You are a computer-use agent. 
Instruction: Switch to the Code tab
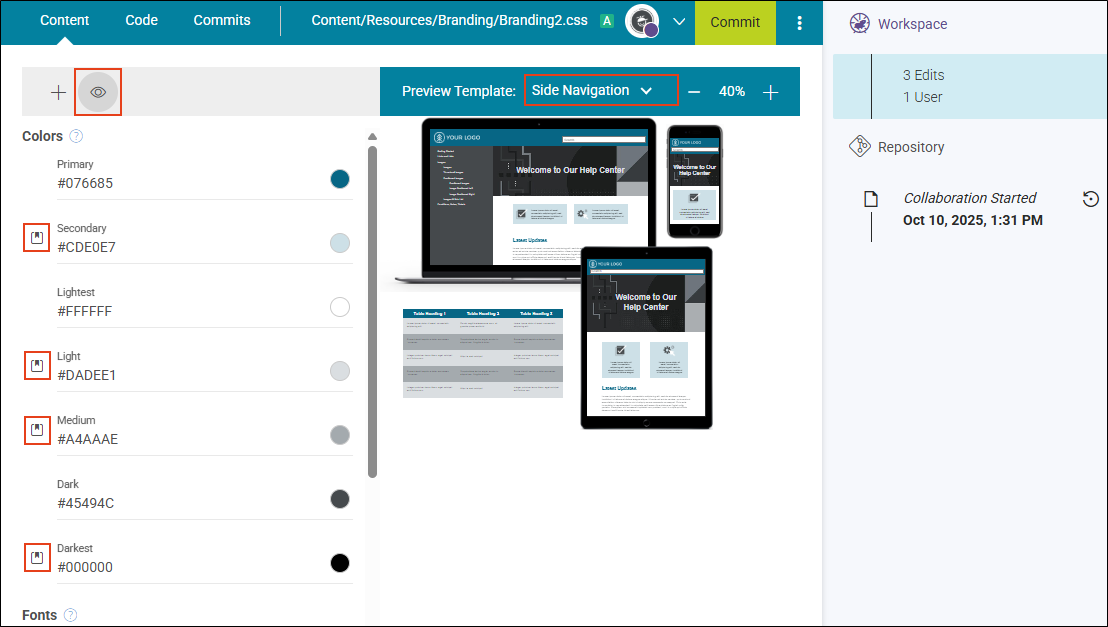141,20
